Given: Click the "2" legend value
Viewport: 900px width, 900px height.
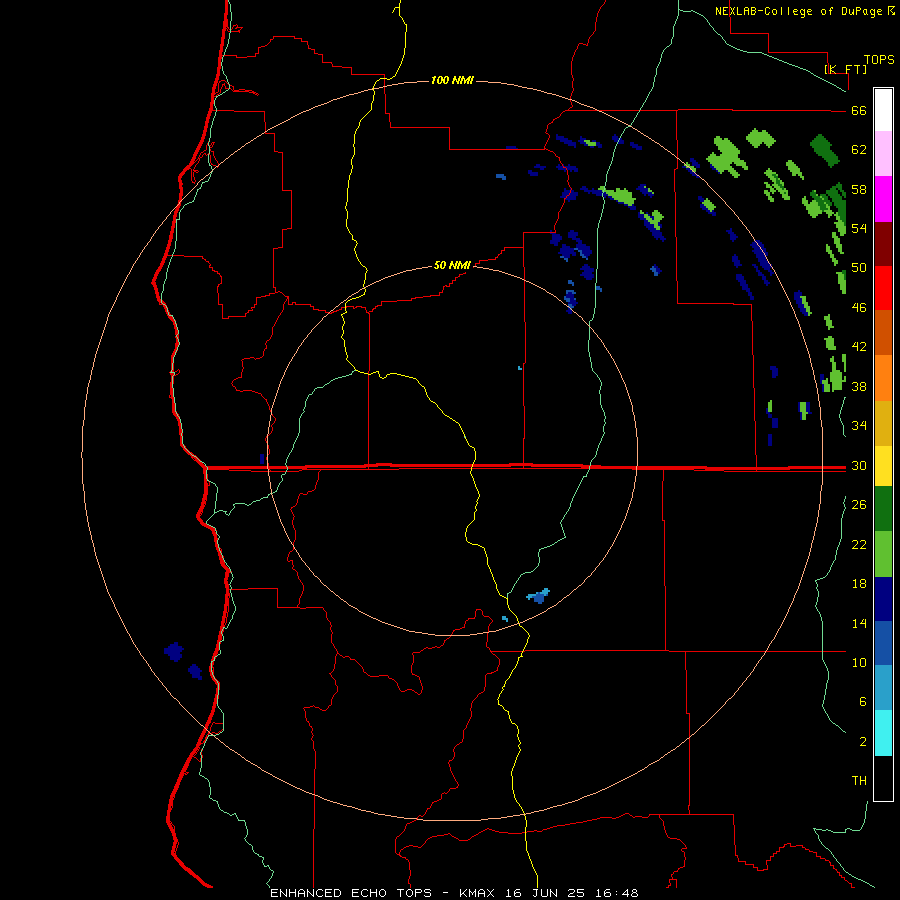Looking at the screenshot, I should tap(863, 741).
